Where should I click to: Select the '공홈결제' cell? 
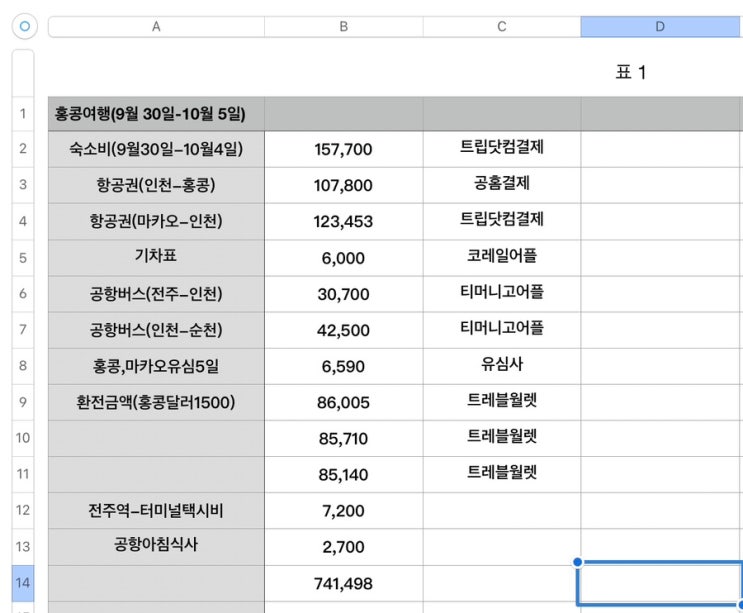point(502,185)
